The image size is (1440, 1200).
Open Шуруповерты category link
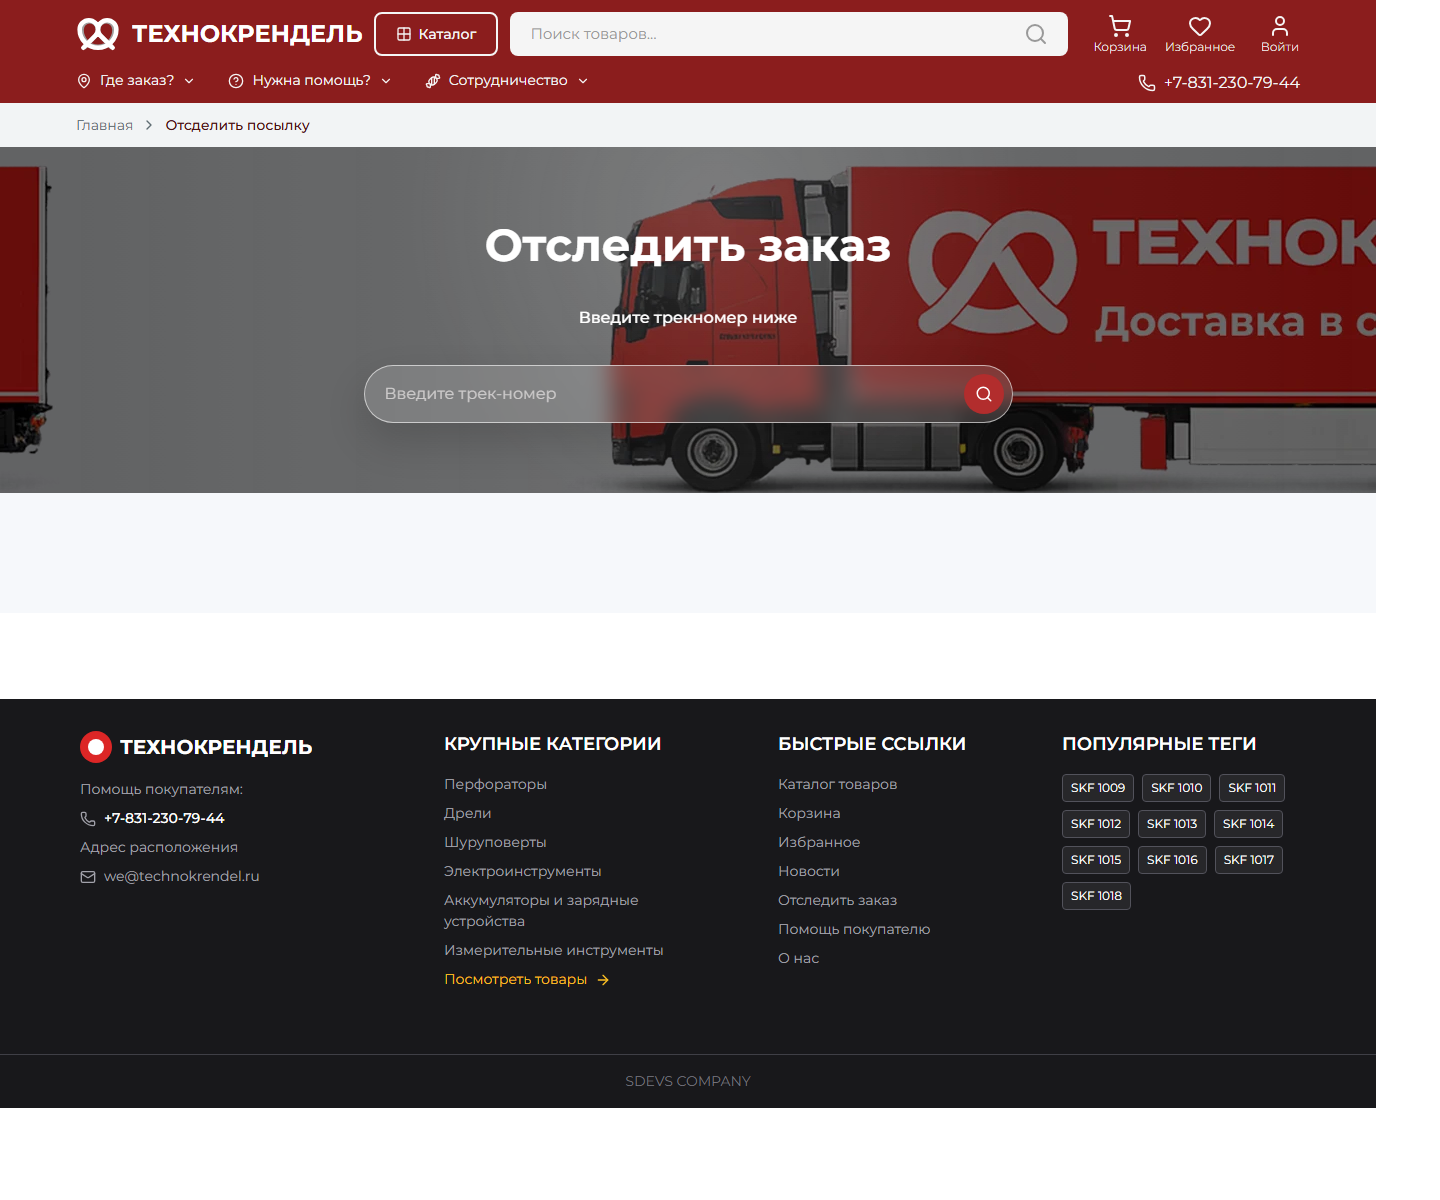point(495,842)
